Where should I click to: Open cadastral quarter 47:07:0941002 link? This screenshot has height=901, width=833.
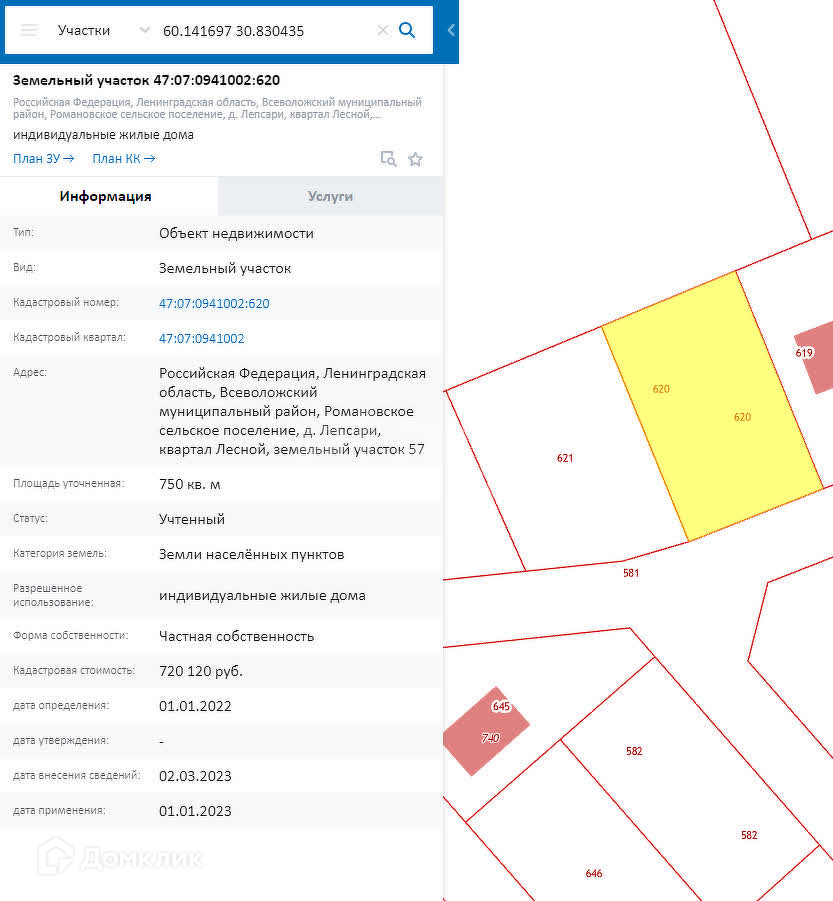(x=201, y=339)
